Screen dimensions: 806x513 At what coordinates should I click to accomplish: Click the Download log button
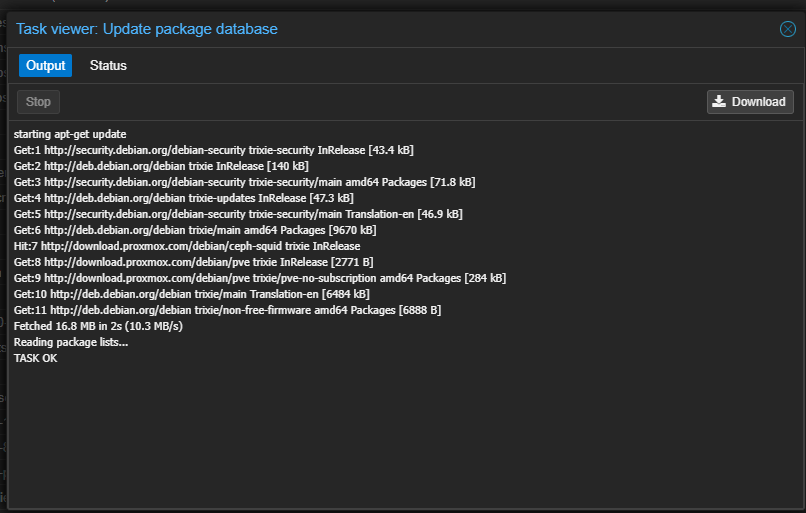(750, 101)
